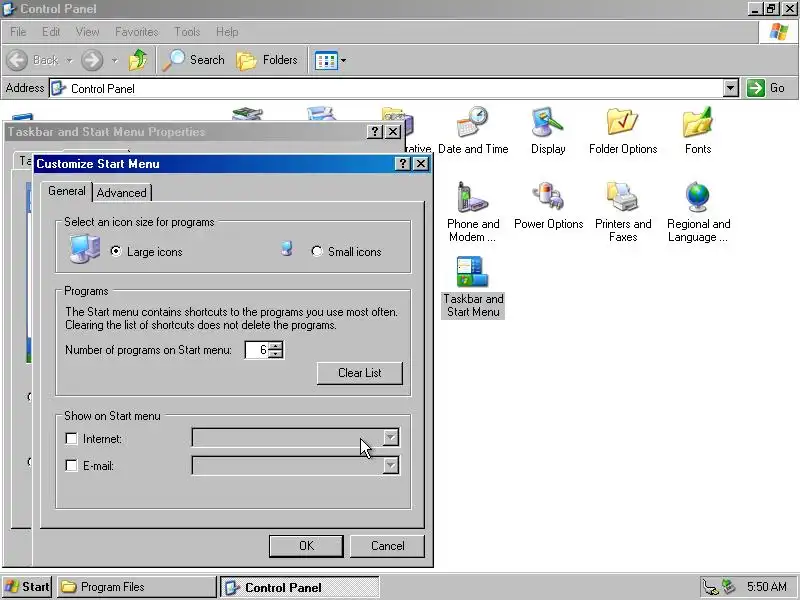Viewport: 800px width, 600px height.
Task: Click the Forward arrow toolbar icon
Action: pyautogui.click(x=92, y=60)
